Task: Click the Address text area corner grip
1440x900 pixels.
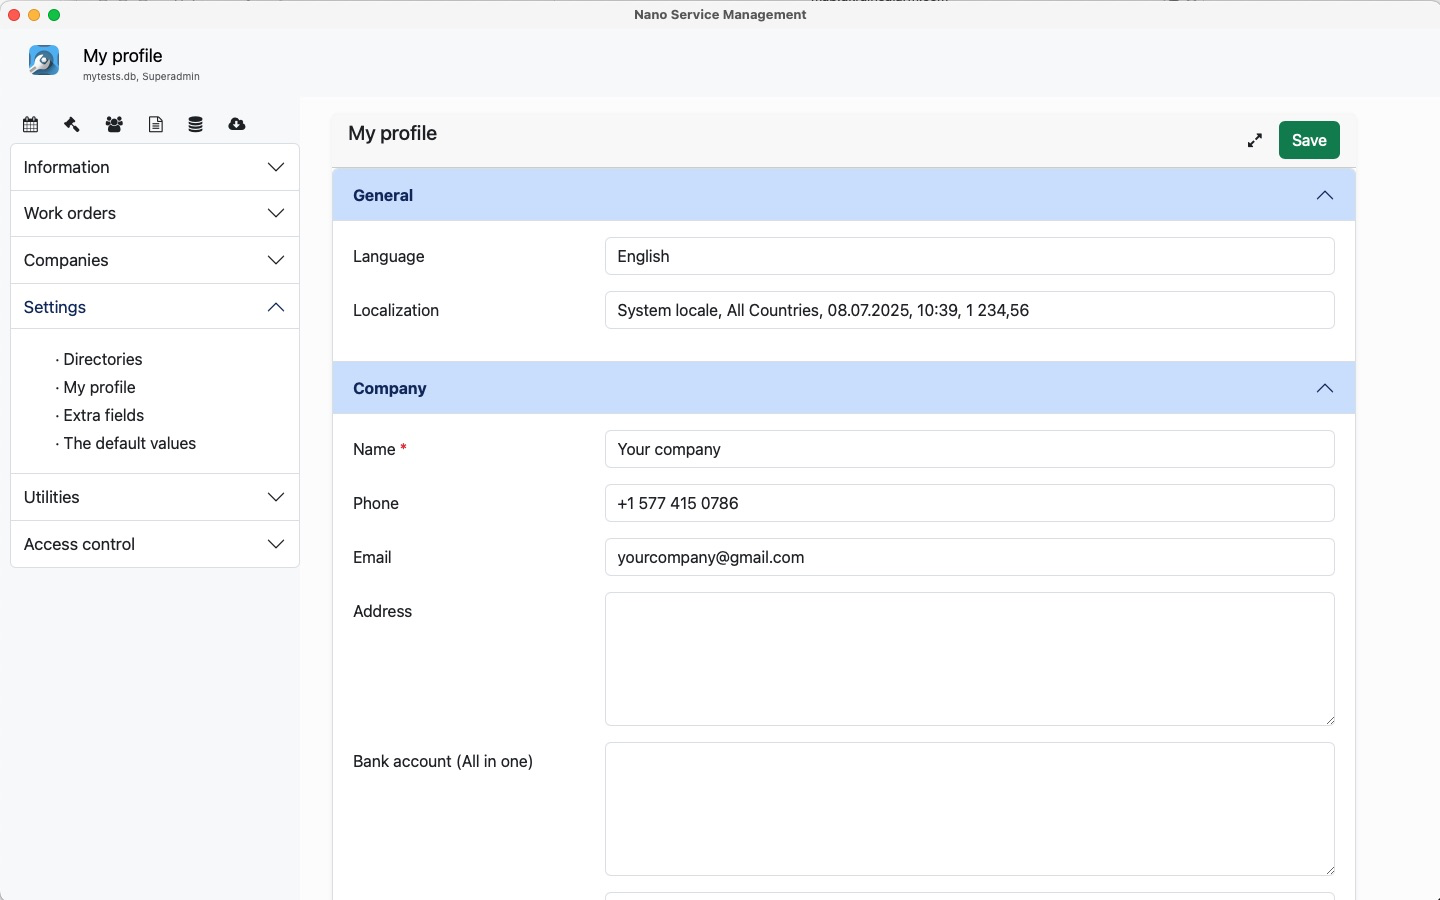Action: (x=1330, y=720)
